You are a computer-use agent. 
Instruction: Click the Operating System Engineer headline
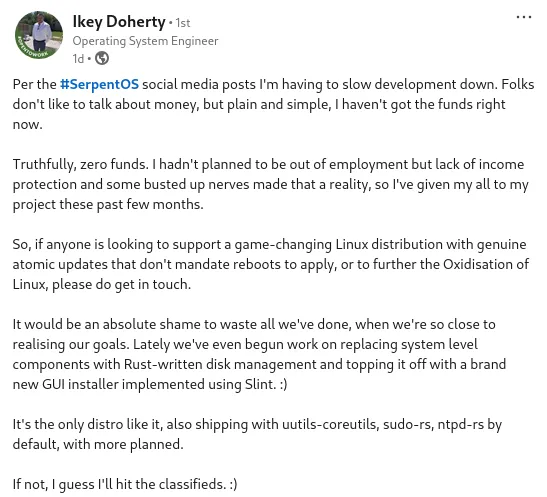click(x=145, y=41)
